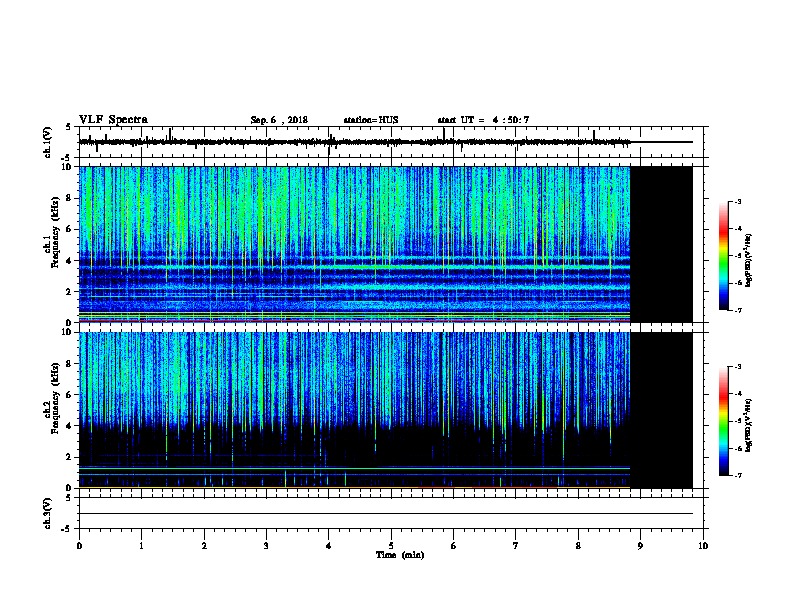The image size is (792, 612).
Task: Click the "4" tick on the Time axis
Action: pyautogui.click(x=329, y=545)
